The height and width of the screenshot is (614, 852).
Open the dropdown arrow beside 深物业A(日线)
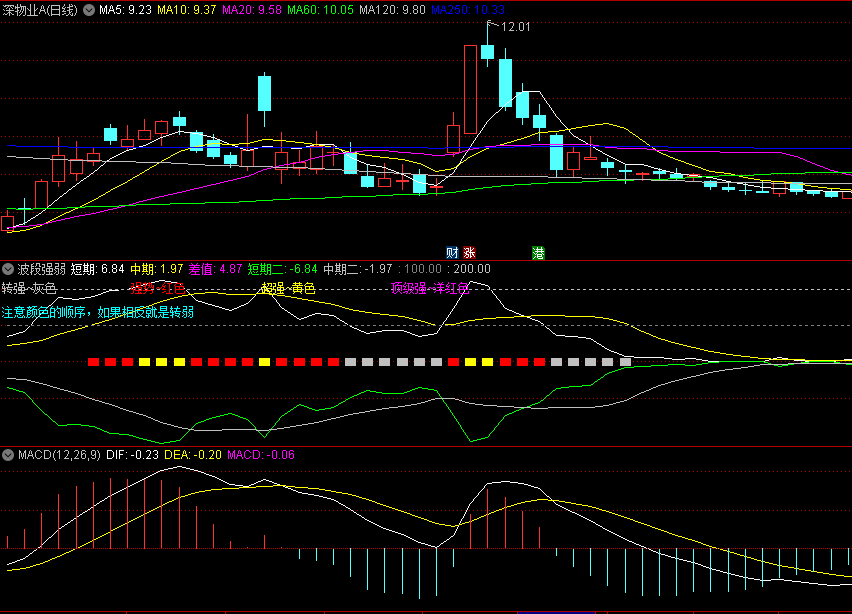(89, 10)
